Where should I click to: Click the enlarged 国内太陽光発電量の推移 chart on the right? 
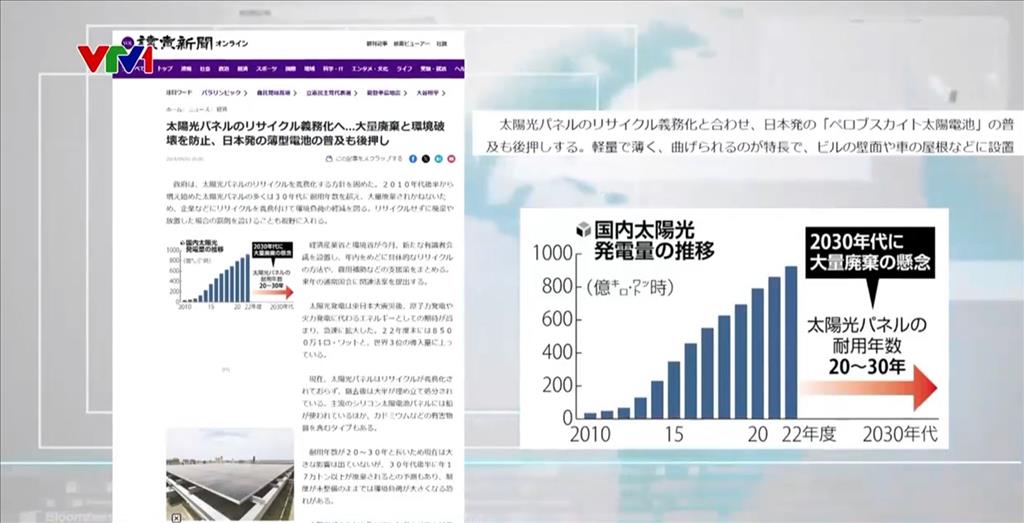click(734, 328)
